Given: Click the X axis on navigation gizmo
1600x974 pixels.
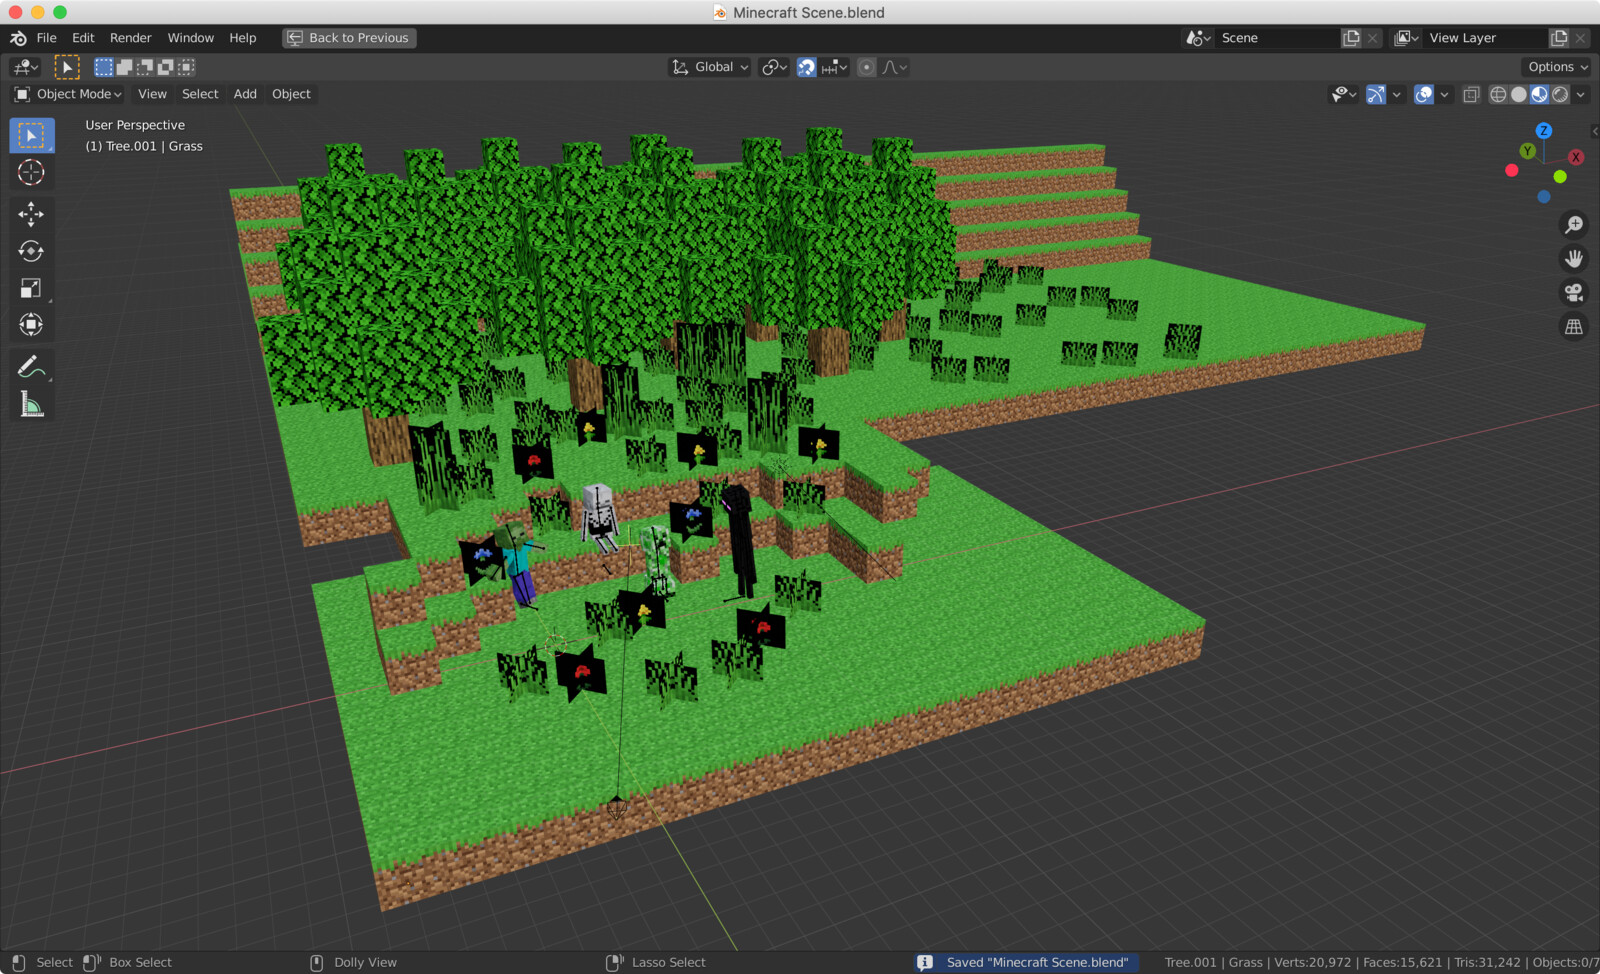Looking at the screenshot, I should click(1576, 157).
